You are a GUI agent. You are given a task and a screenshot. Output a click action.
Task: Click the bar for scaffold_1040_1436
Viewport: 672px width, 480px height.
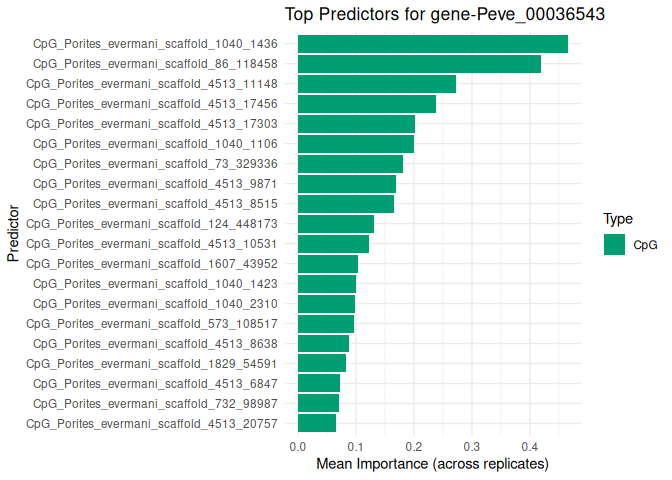pos(432,44)
